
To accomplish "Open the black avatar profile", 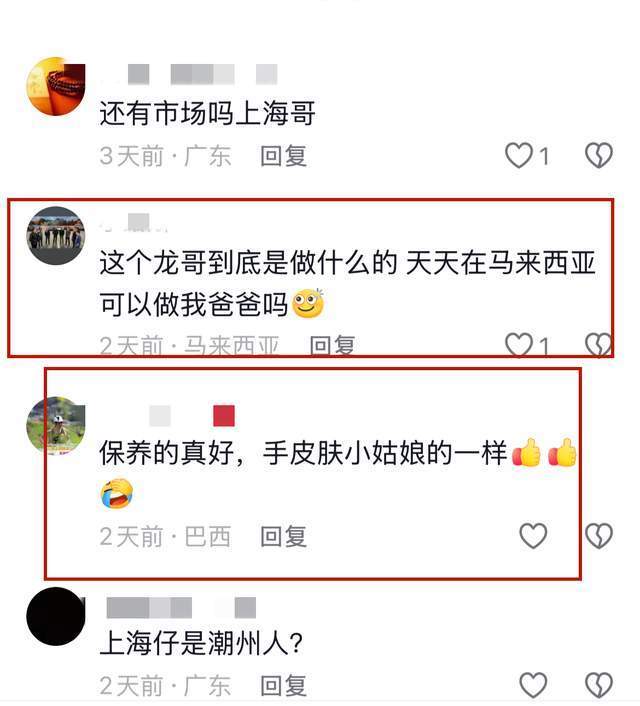I will (x=56, y=616).
